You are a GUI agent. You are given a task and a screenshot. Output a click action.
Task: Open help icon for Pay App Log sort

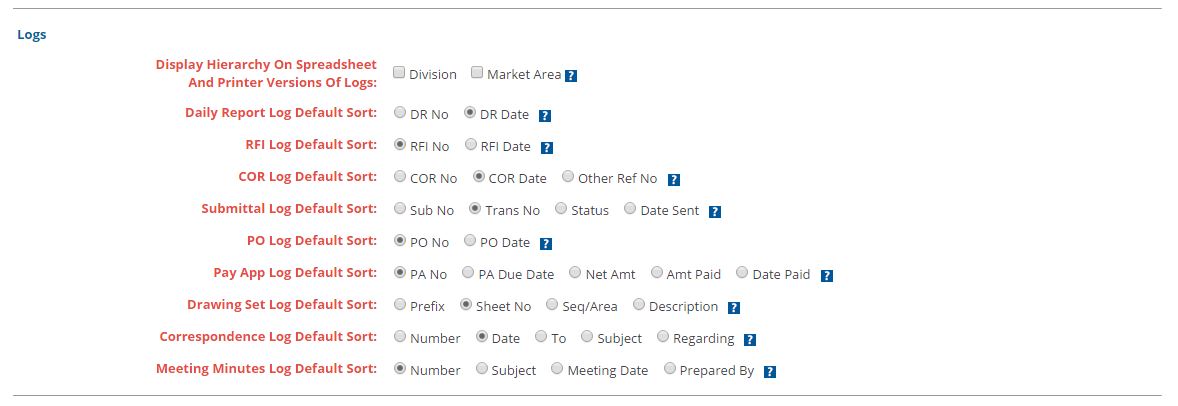pyautogui.click(x=826, y=276)
